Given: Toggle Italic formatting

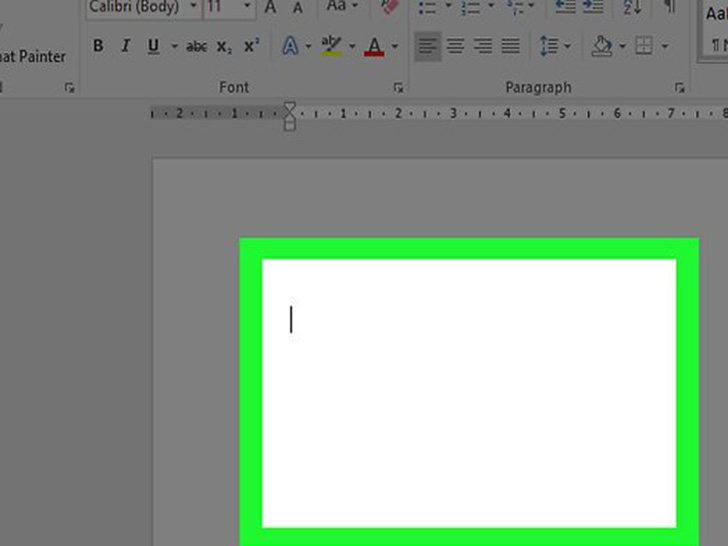Looking at the screenshot, I should point(125,46).
